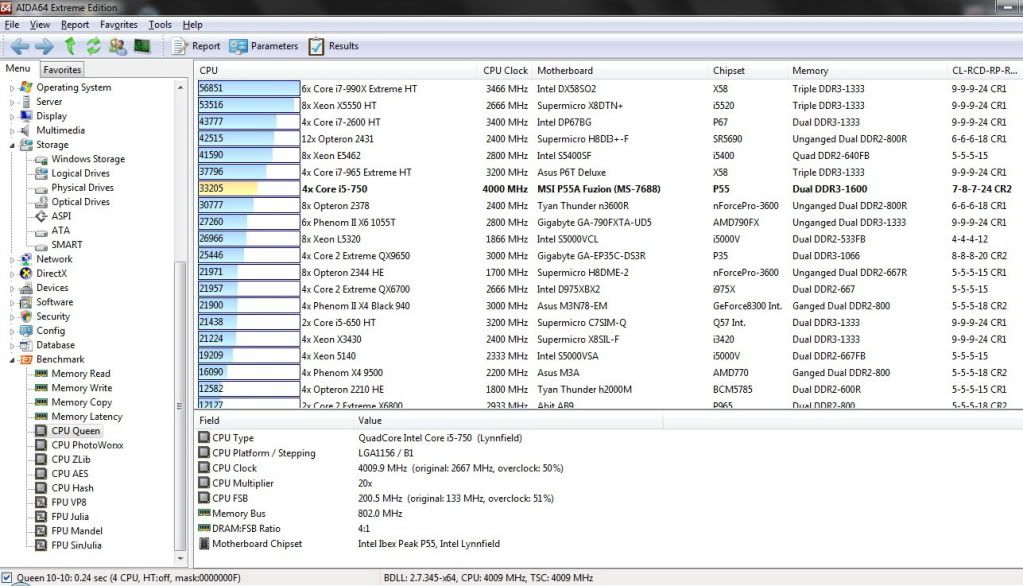Open the Report menu in menu bar
Screen dimensions: 1023x586
(x=75, y=25)
